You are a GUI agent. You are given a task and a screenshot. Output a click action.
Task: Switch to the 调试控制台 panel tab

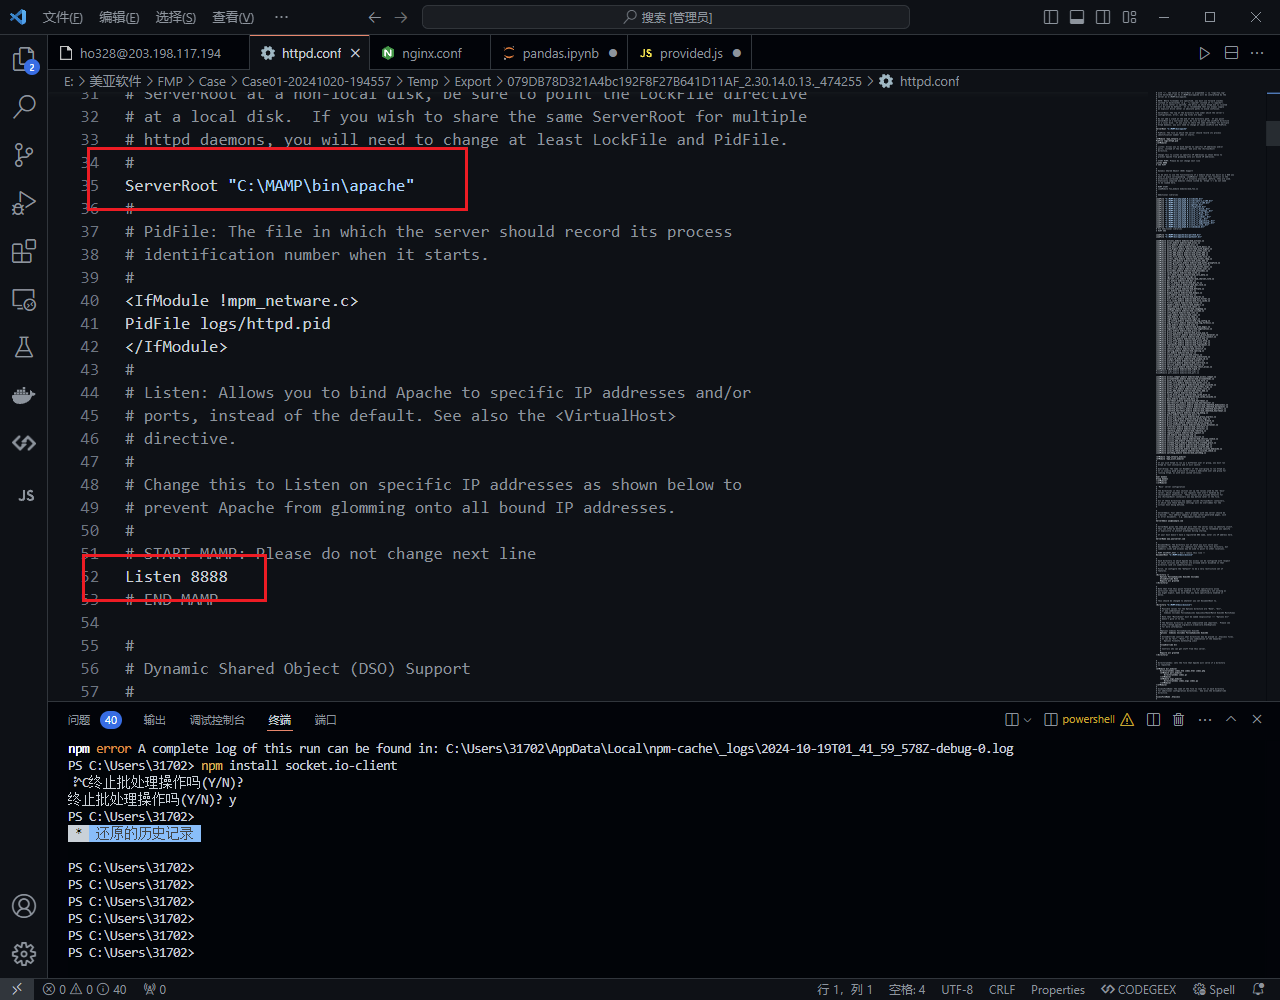pos(217,719)
